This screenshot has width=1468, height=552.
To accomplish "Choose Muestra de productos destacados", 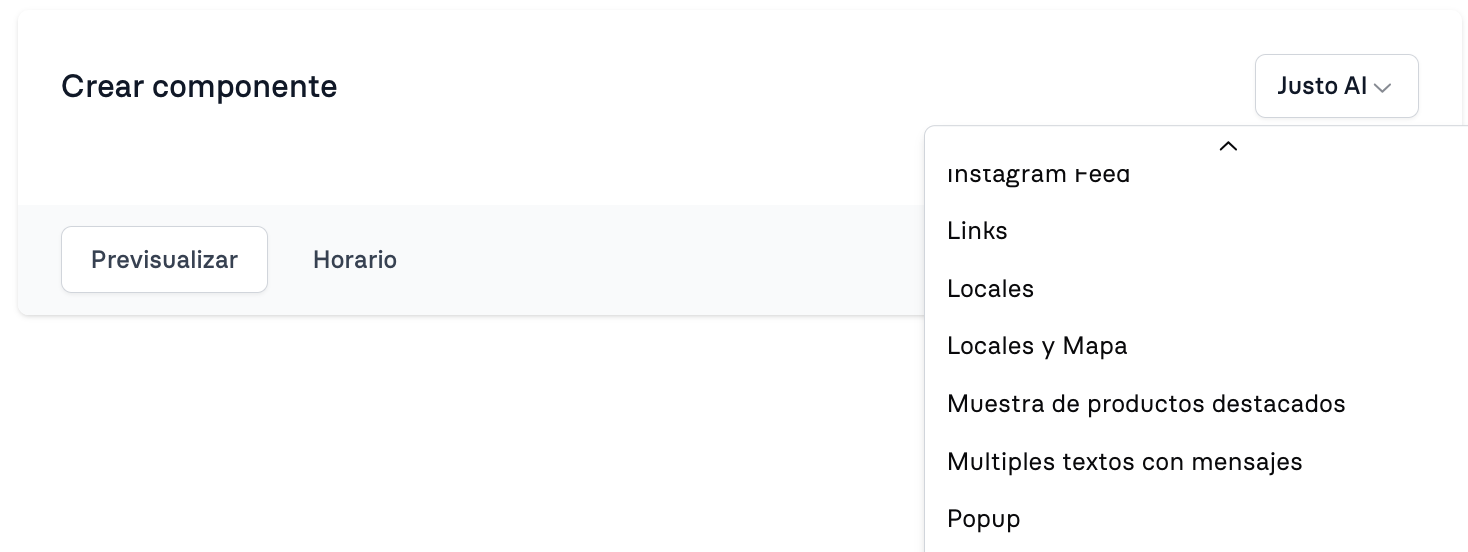I will tap(1197, 404).
